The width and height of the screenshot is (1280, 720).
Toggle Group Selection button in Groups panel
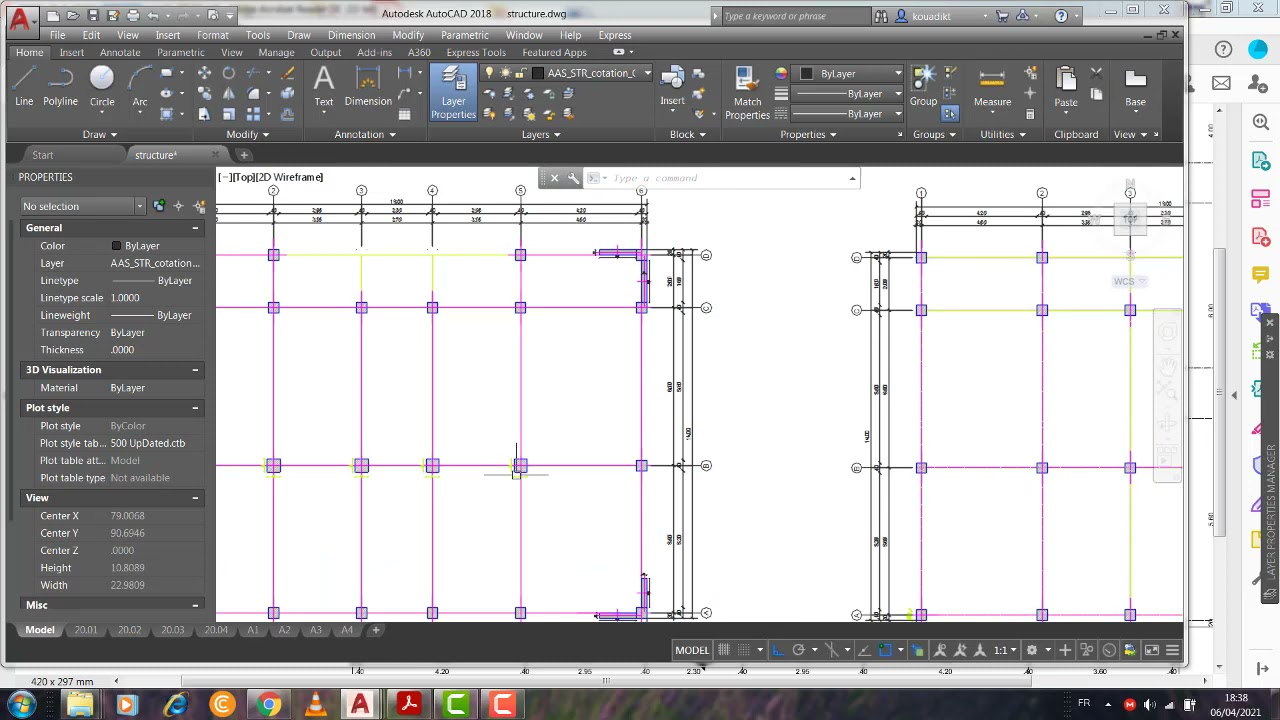950,114
